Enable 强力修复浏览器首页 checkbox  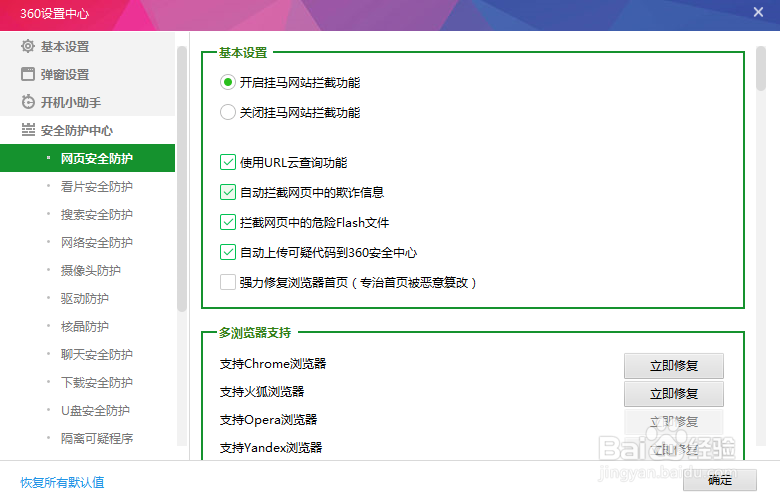(x=228, y=282)
